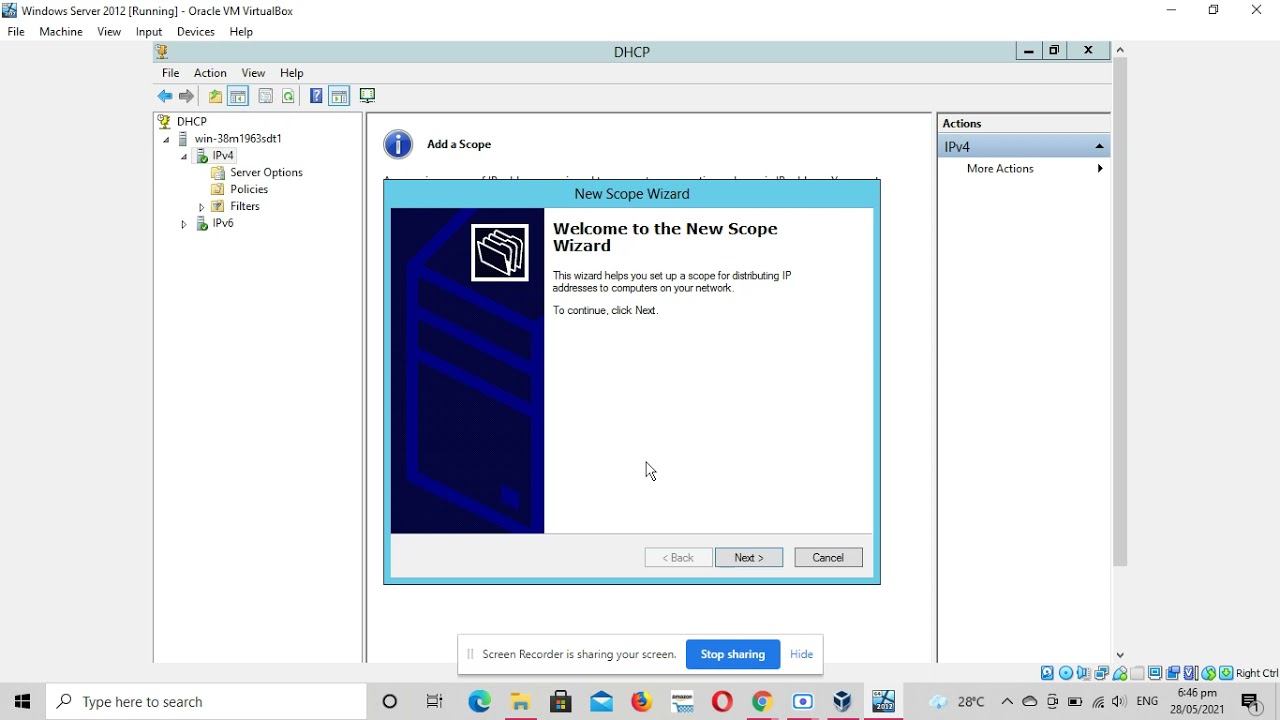Open Microsoft Store from the taskbar
This screenshot has height=720, width=1280.
[x=561, y=702]
